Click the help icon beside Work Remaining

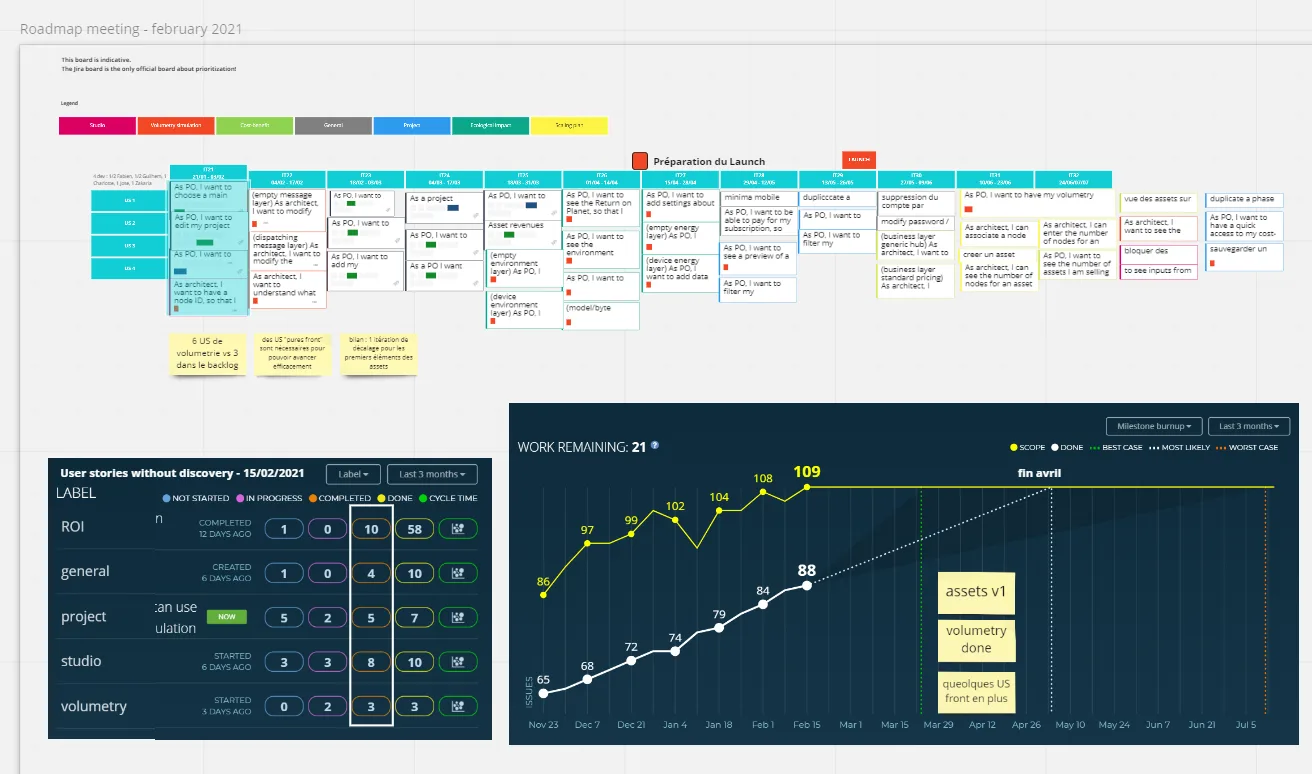655,446
